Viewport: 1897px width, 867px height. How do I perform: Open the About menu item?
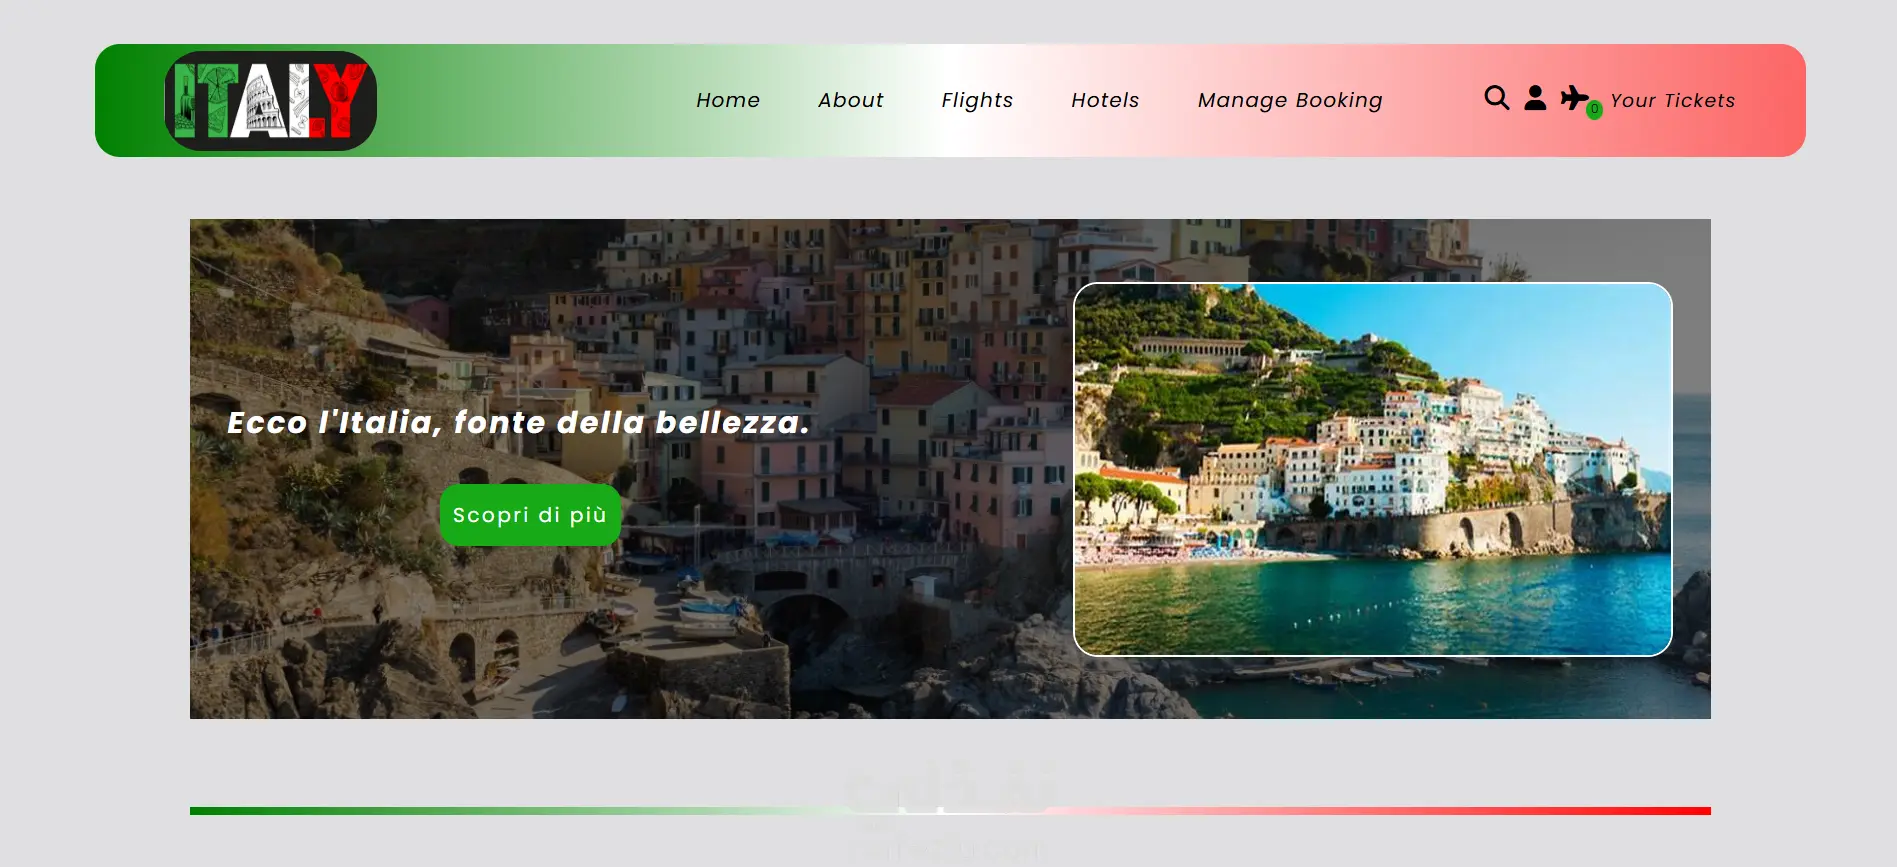point(851,100)
